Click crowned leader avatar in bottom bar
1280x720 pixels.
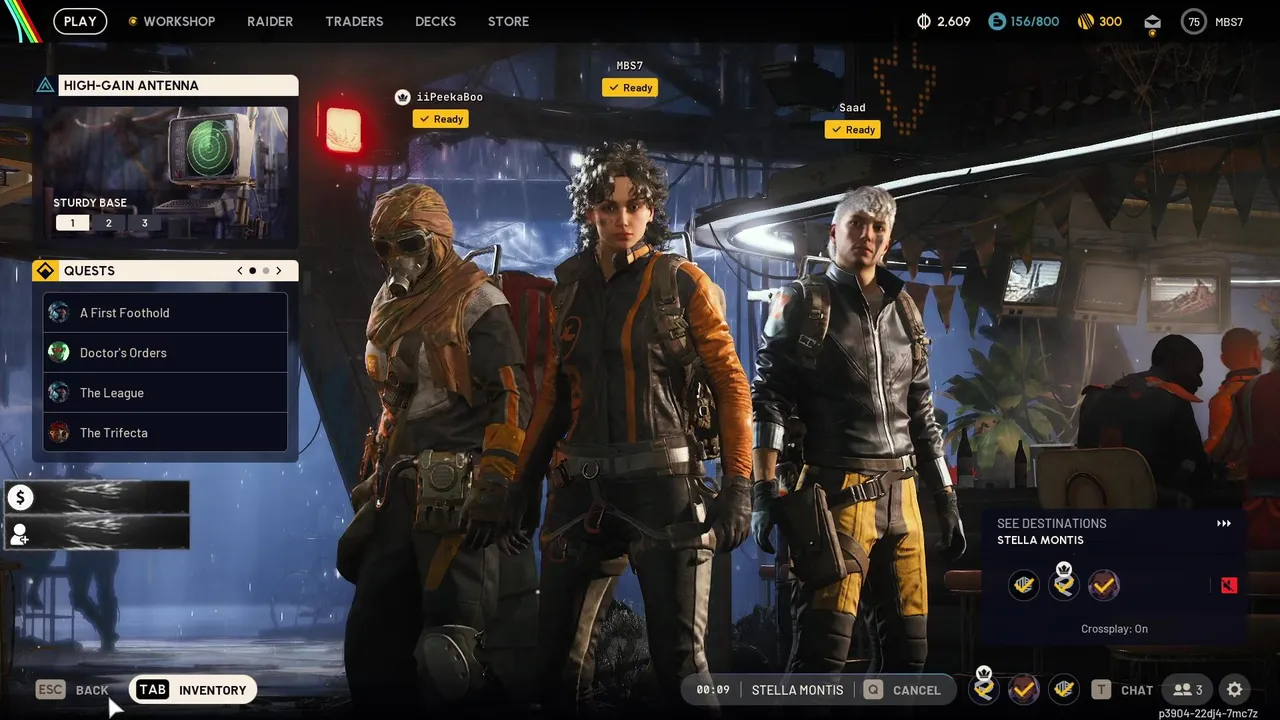point(984,688)
